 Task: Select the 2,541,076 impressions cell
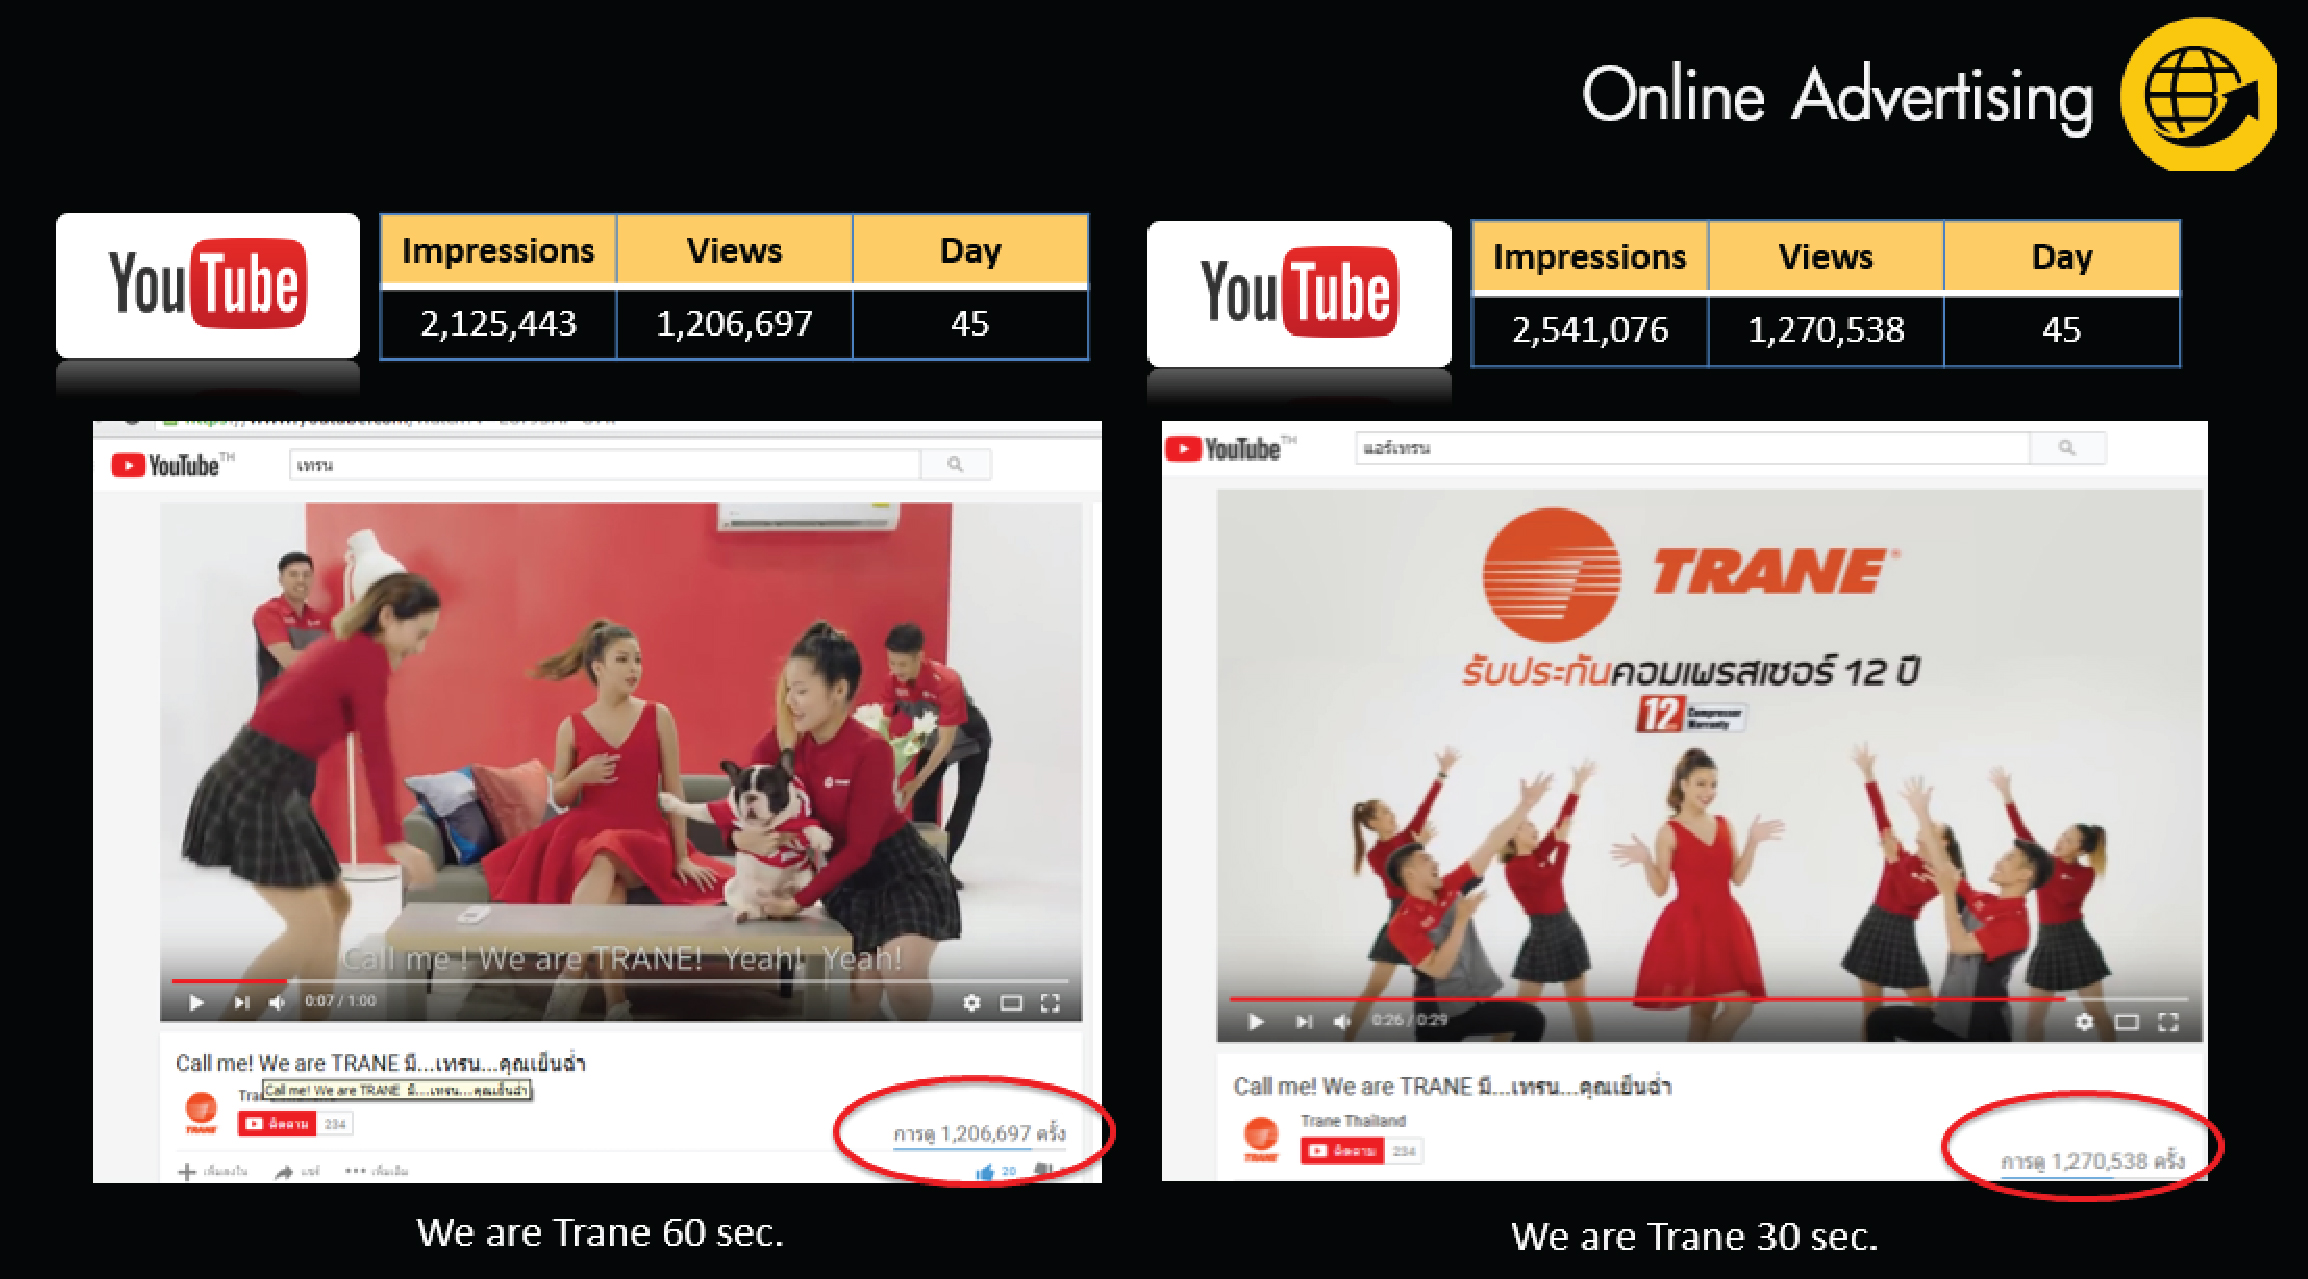[x=1590, y=330]
